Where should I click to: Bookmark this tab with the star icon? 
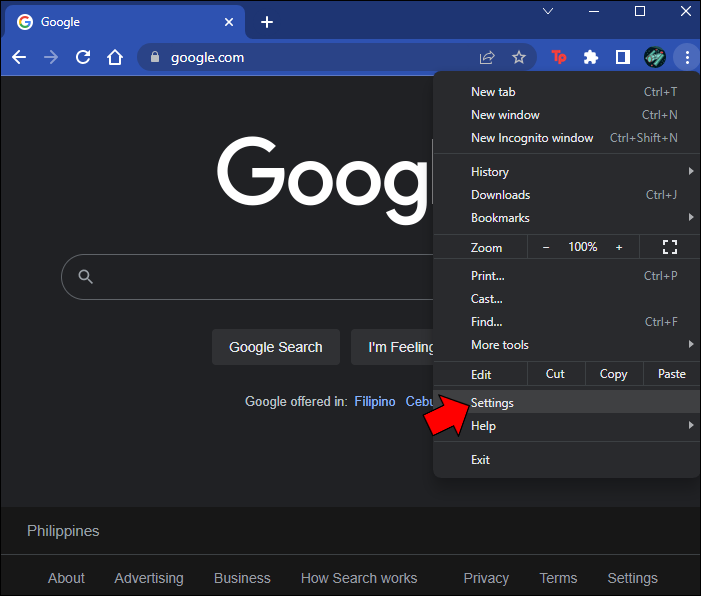(519, 57)
